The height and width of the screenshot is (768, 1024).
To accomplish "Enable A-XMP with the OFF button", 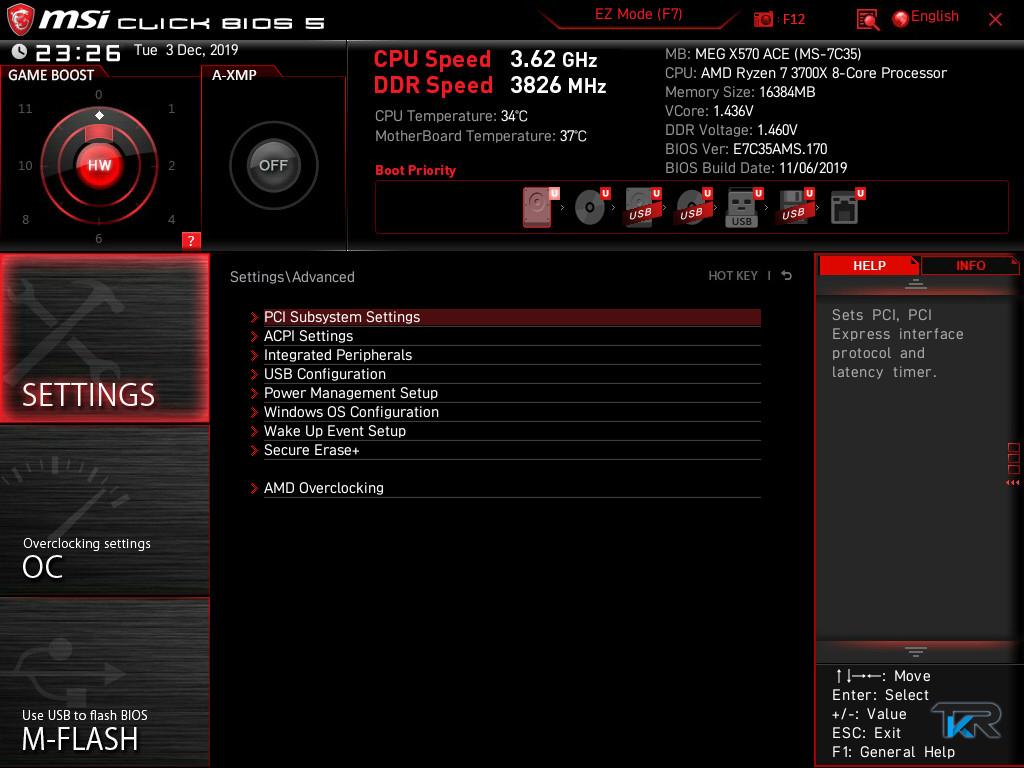I will [273, 165].
